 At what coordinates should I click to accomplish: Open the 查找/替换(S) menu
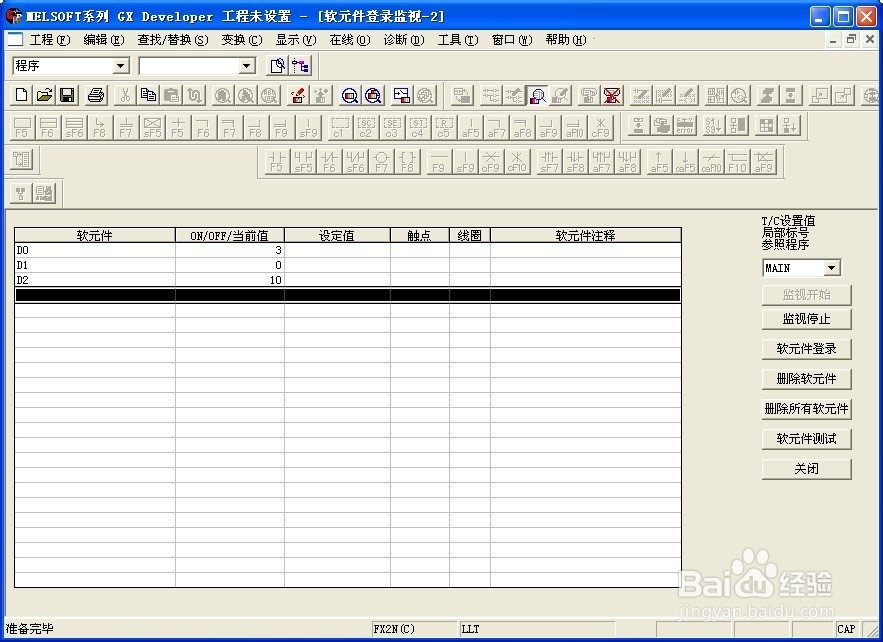coord(172,40)
